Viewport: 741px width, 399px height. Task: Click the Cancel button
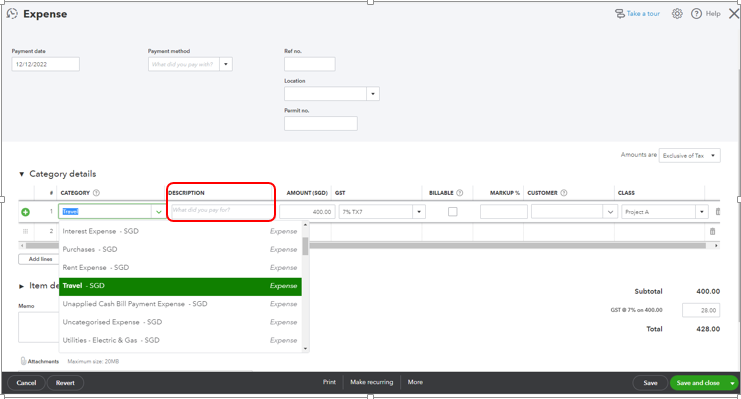click(26, 383)
